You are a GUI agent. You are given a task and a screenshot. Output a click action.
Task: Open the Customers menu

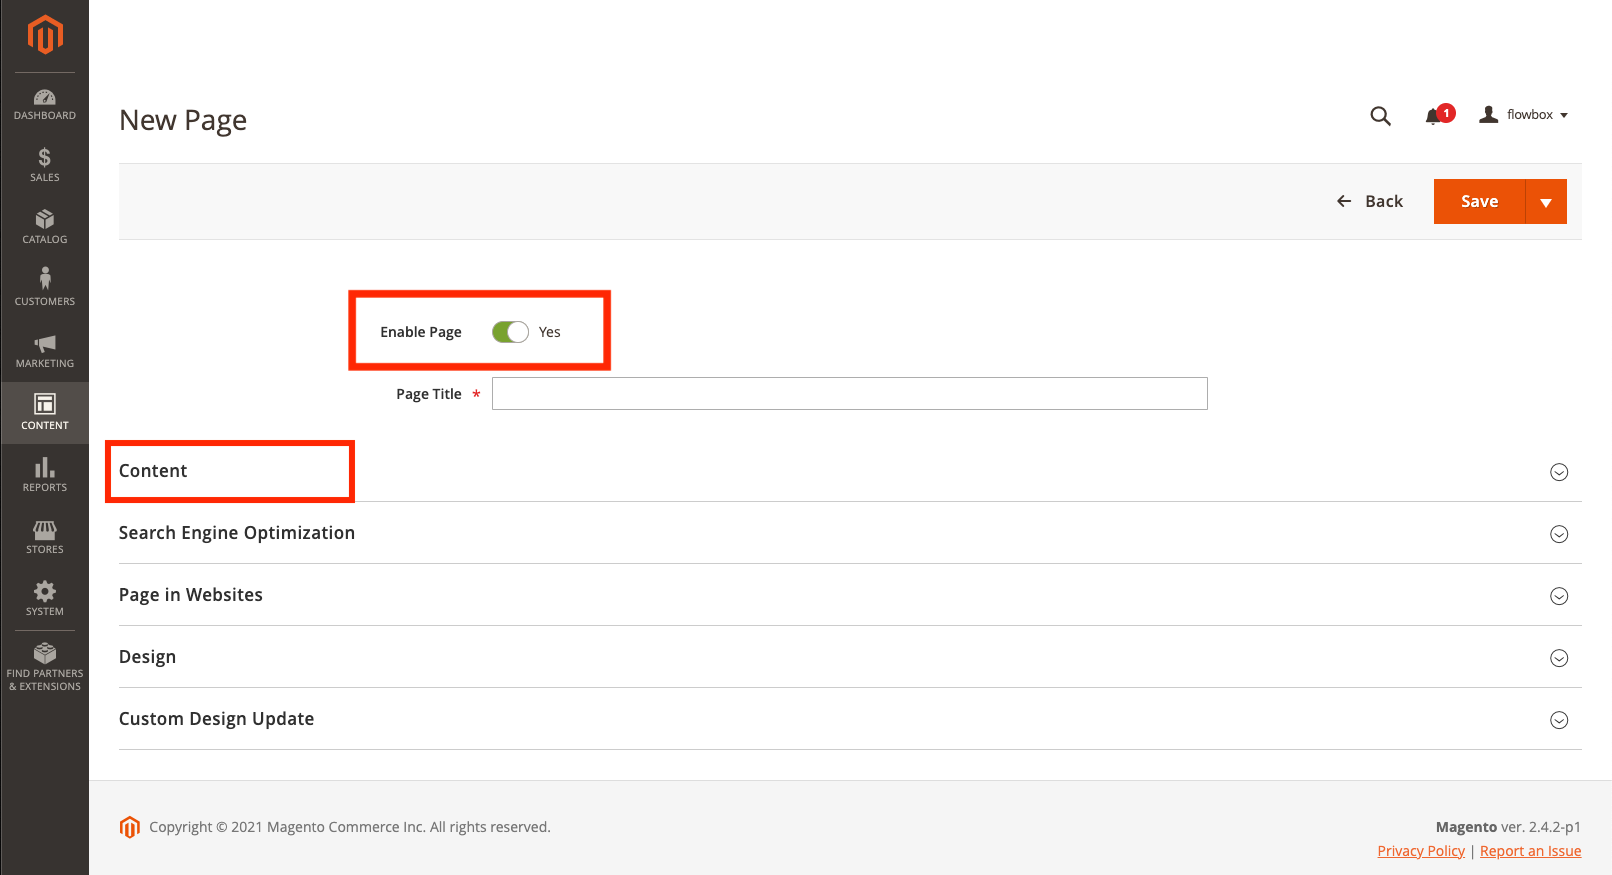coord(45,288)
